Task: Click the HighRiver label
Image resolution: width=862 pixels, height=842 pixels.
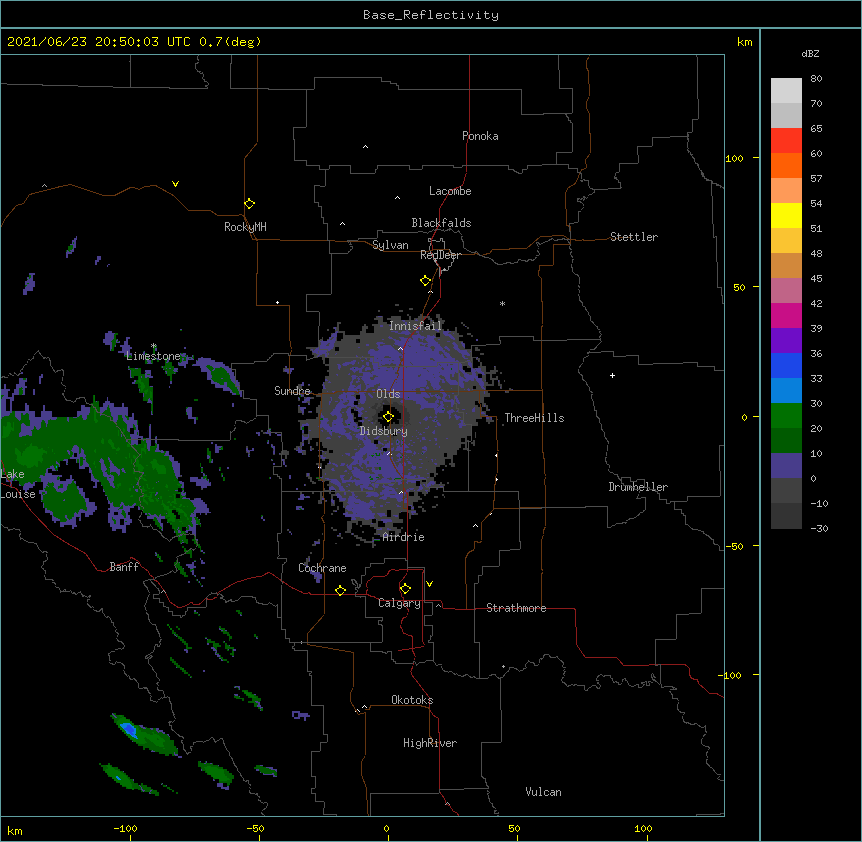Action: click(x=430, y=743)
